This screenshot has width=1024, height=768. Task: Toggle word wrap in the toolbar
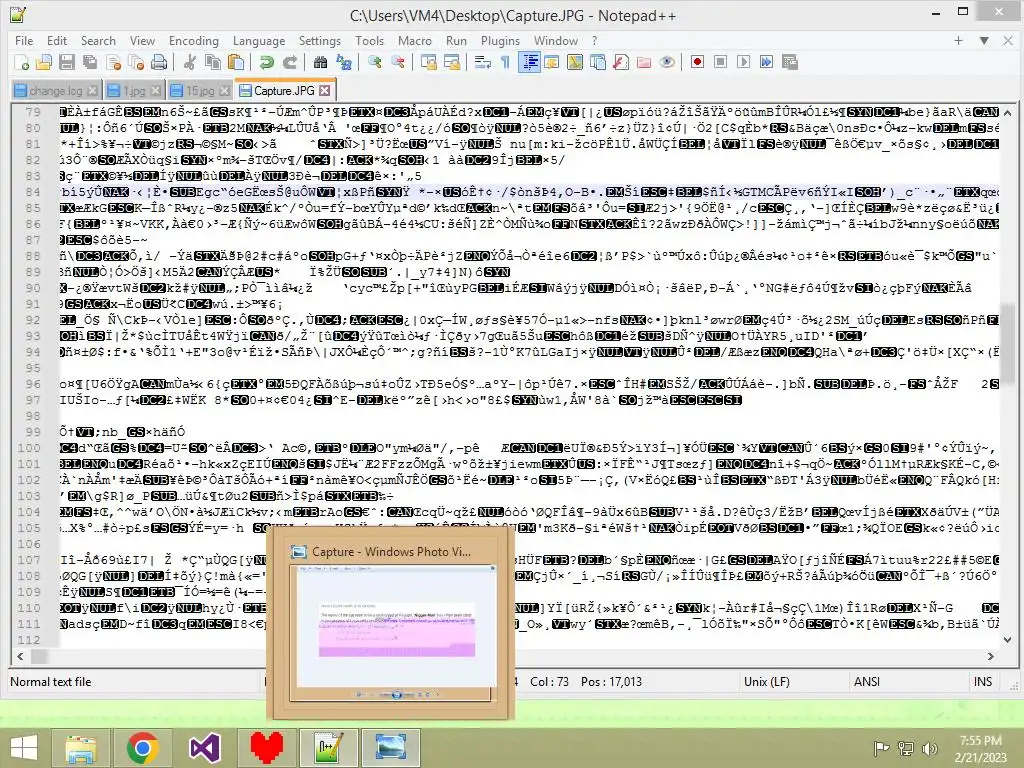tap(483, 63)
